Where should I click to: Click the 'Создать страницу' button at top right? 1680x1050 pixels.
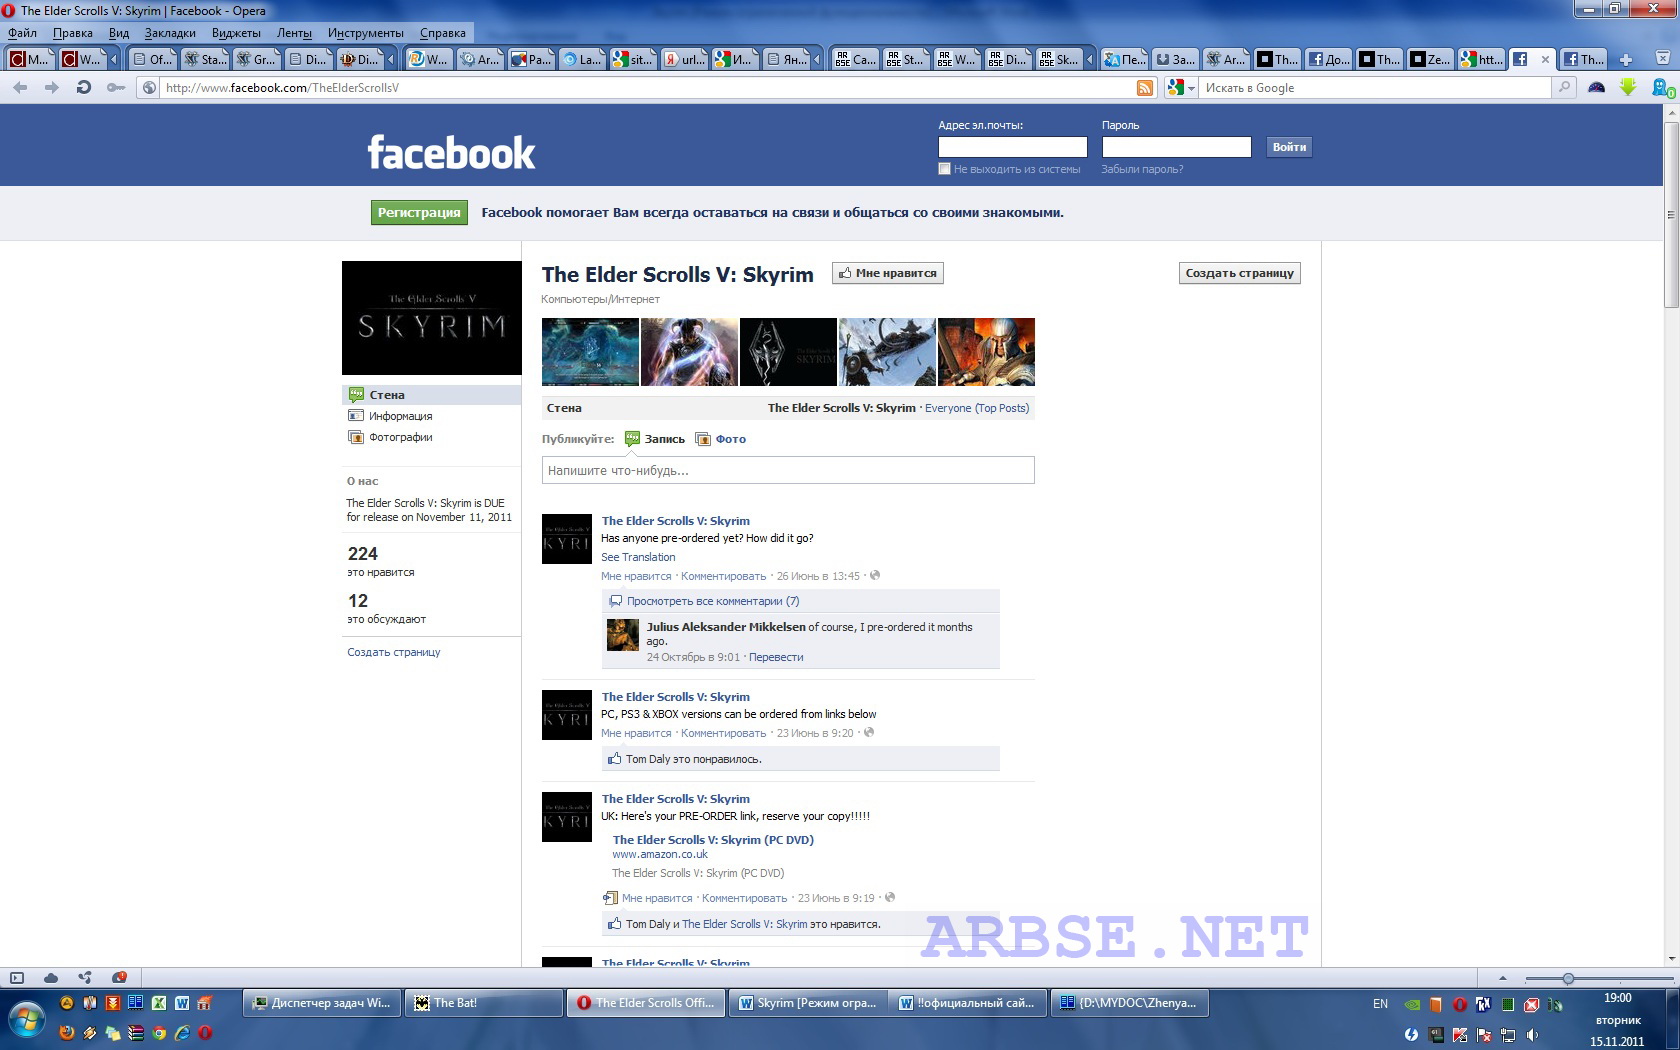click(x=1239, y=273)
